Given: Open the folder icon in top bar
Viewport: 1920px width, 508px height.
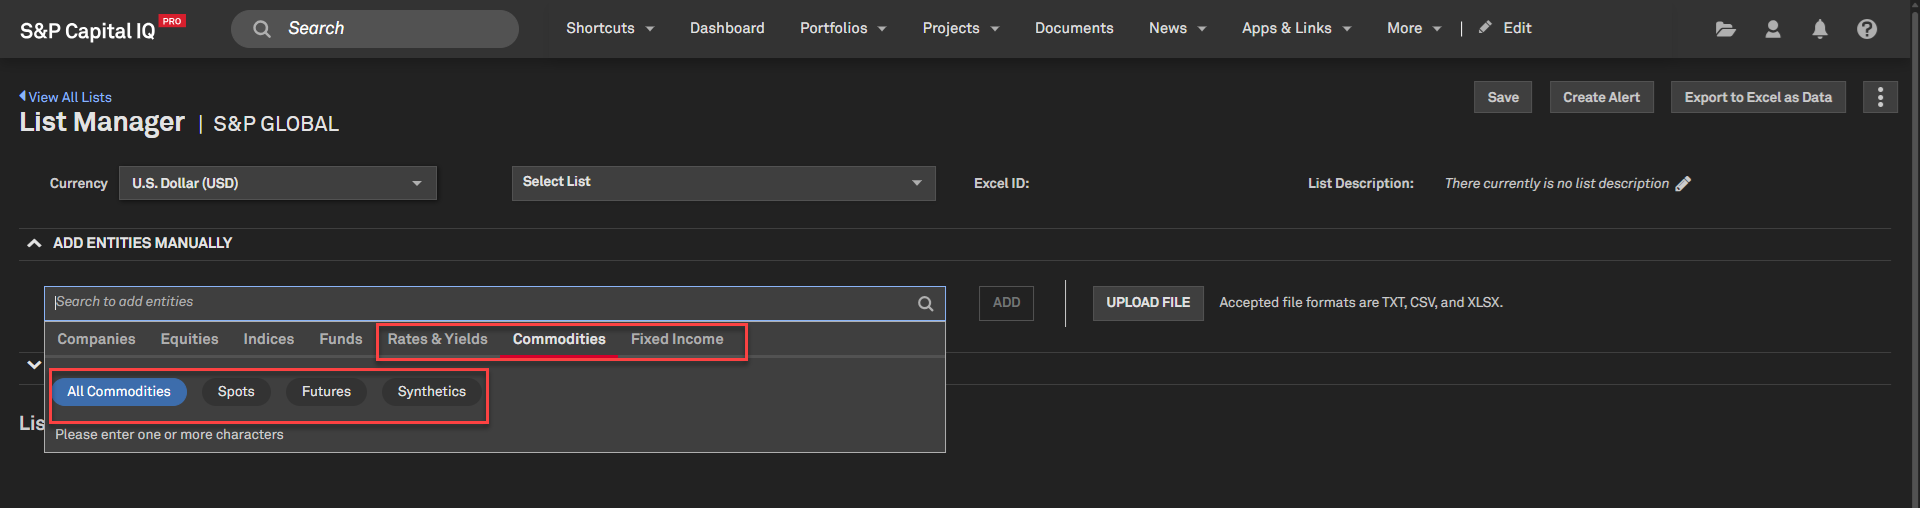Looking at the screenshot, I should [1725, 29].
